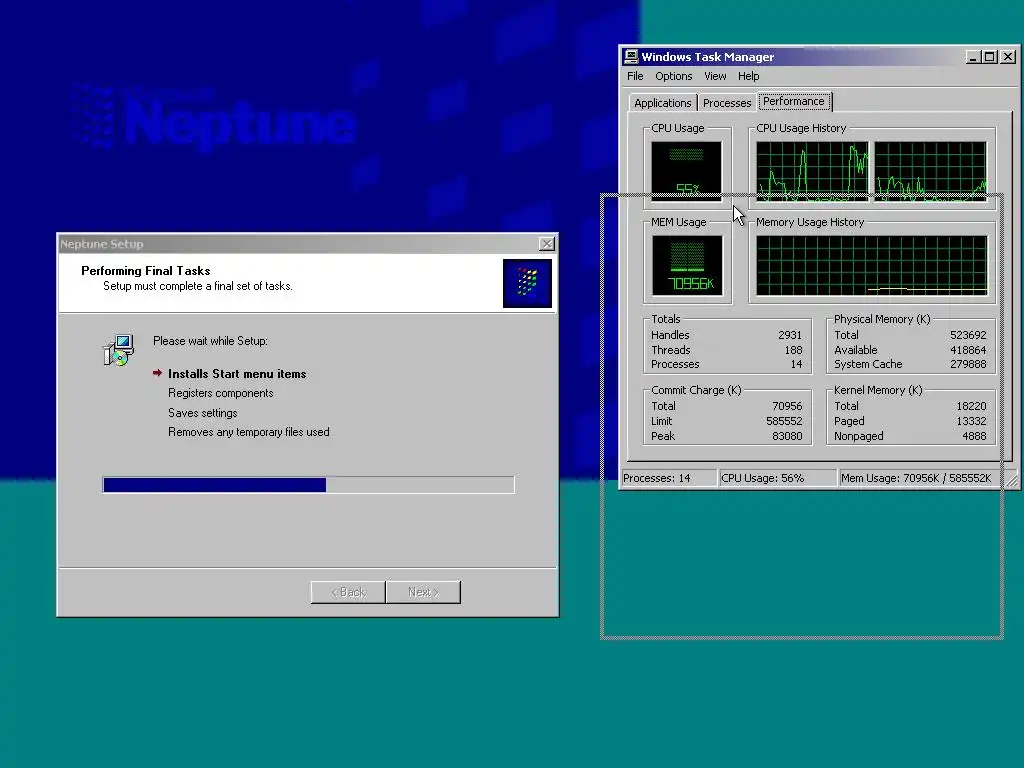Click the Handles value 2931
This screenshot has height=768, width=1024.
pyautogui.click(x=790, y=335)
